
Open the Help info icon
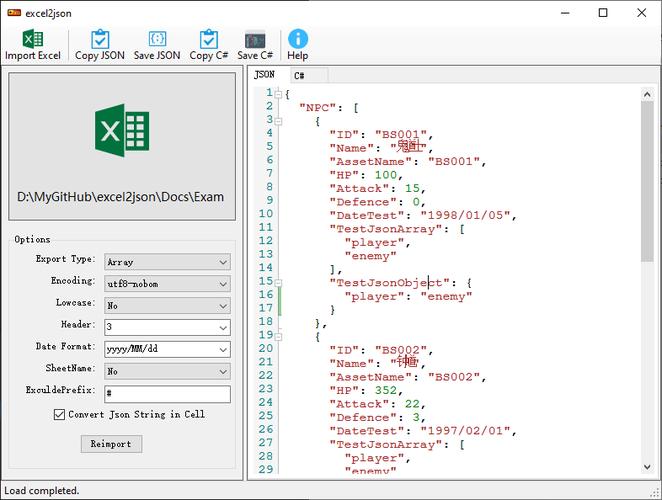click(x=298, y=38)
